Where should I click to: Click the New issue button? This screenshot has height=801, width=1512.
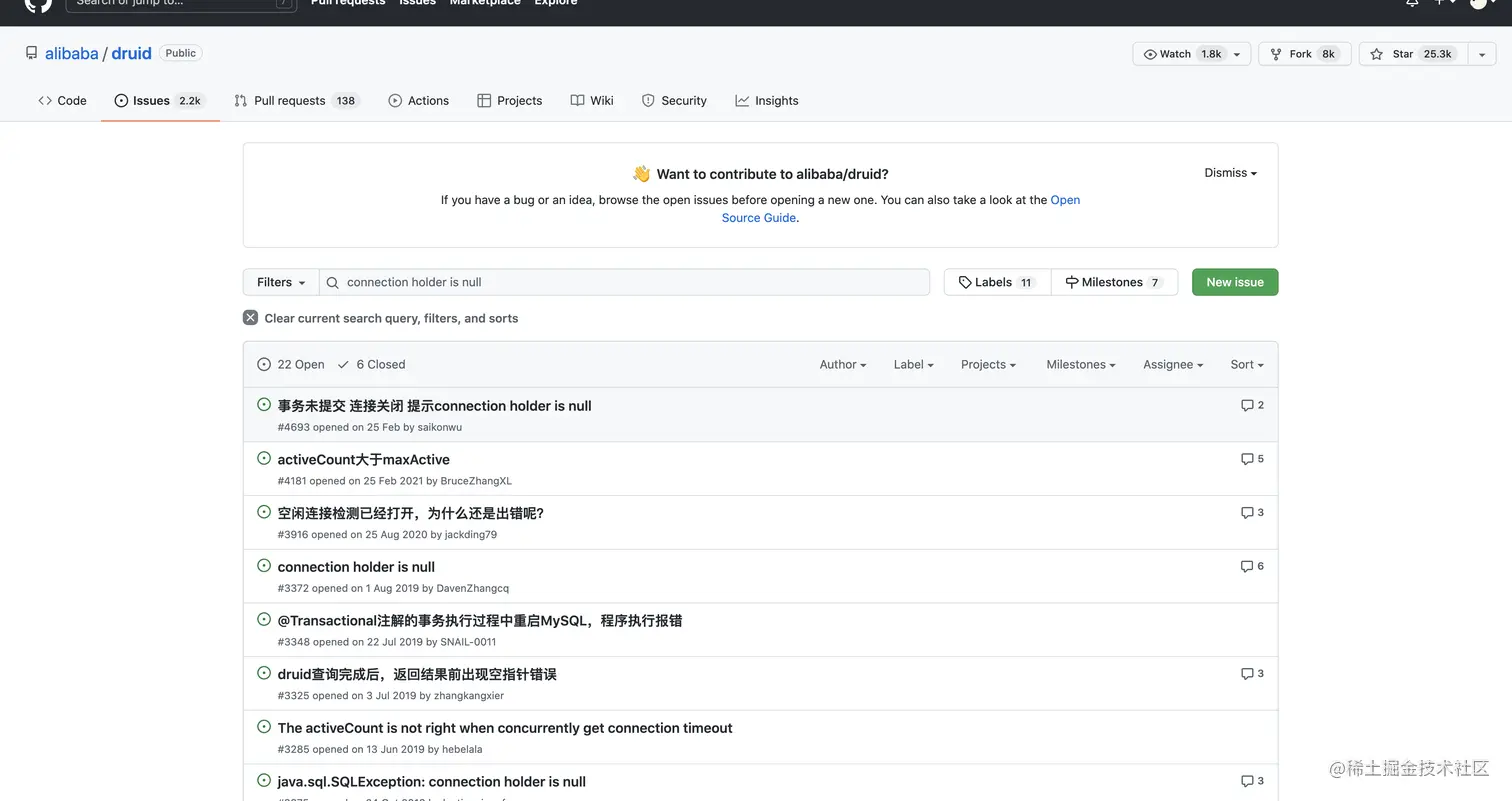[x=1235, y=282]
